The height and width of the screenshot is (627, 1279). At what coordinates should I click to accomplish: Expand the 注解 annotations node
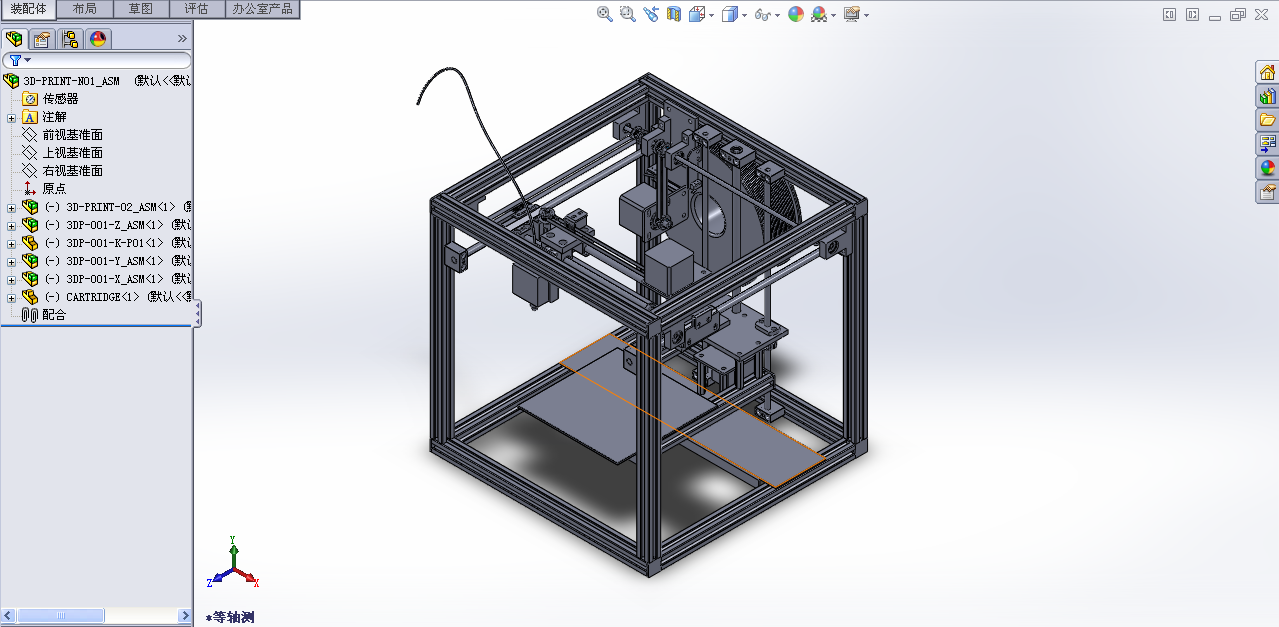pos(10,116)
